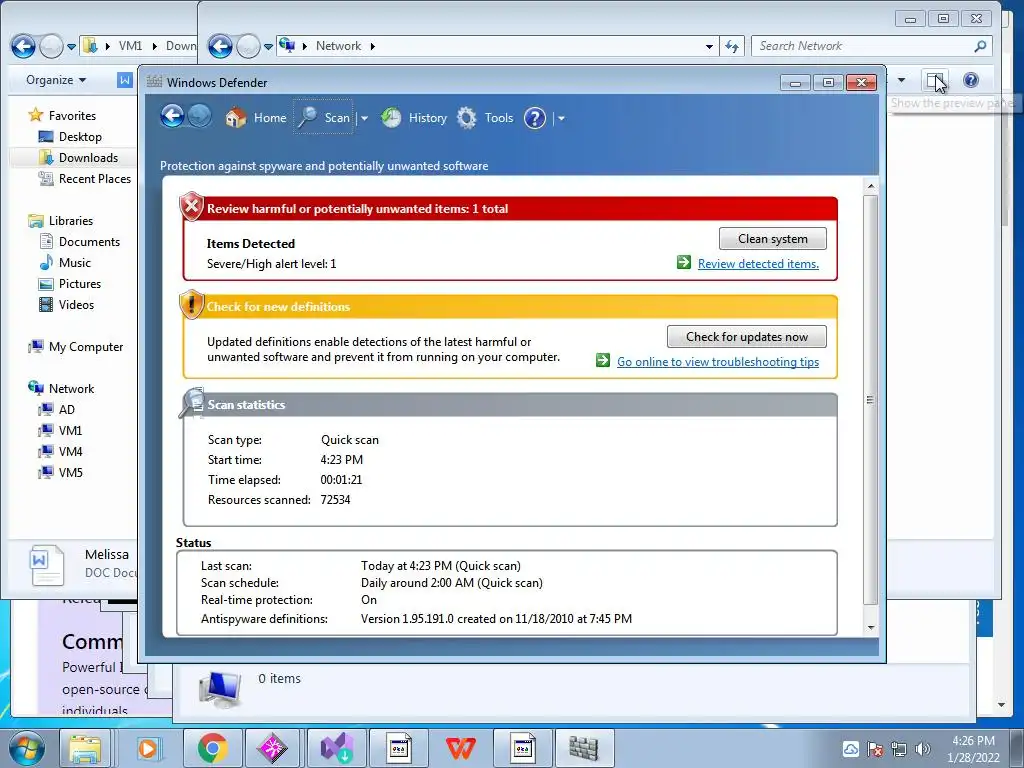Click the Defender help question mark icon
Viewport: 1024px width, 768px height.
535,118
